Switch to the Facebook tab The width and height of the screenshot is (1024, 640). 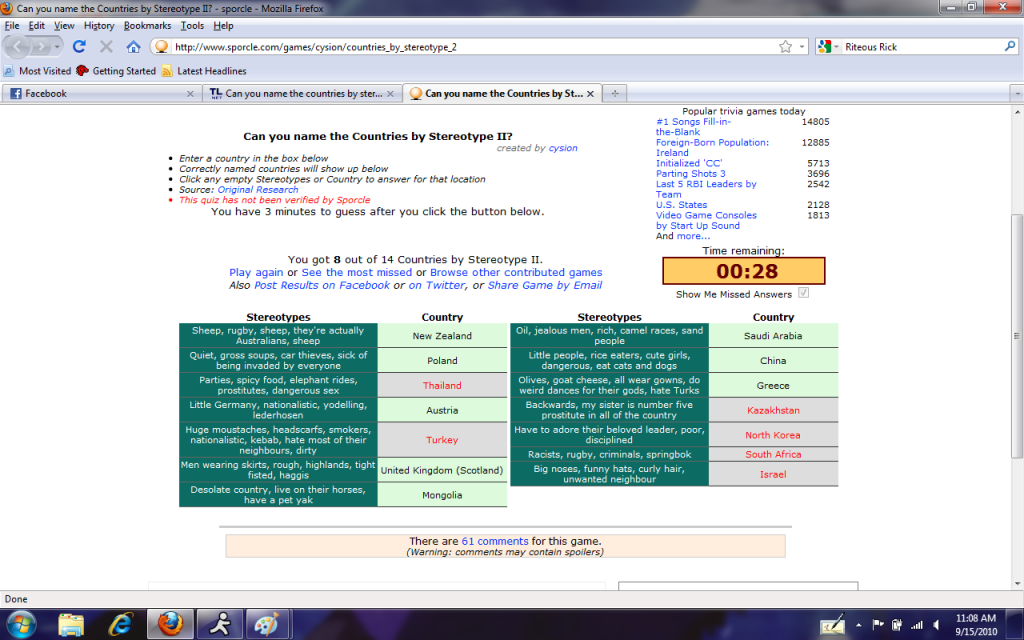pos(100,93)
